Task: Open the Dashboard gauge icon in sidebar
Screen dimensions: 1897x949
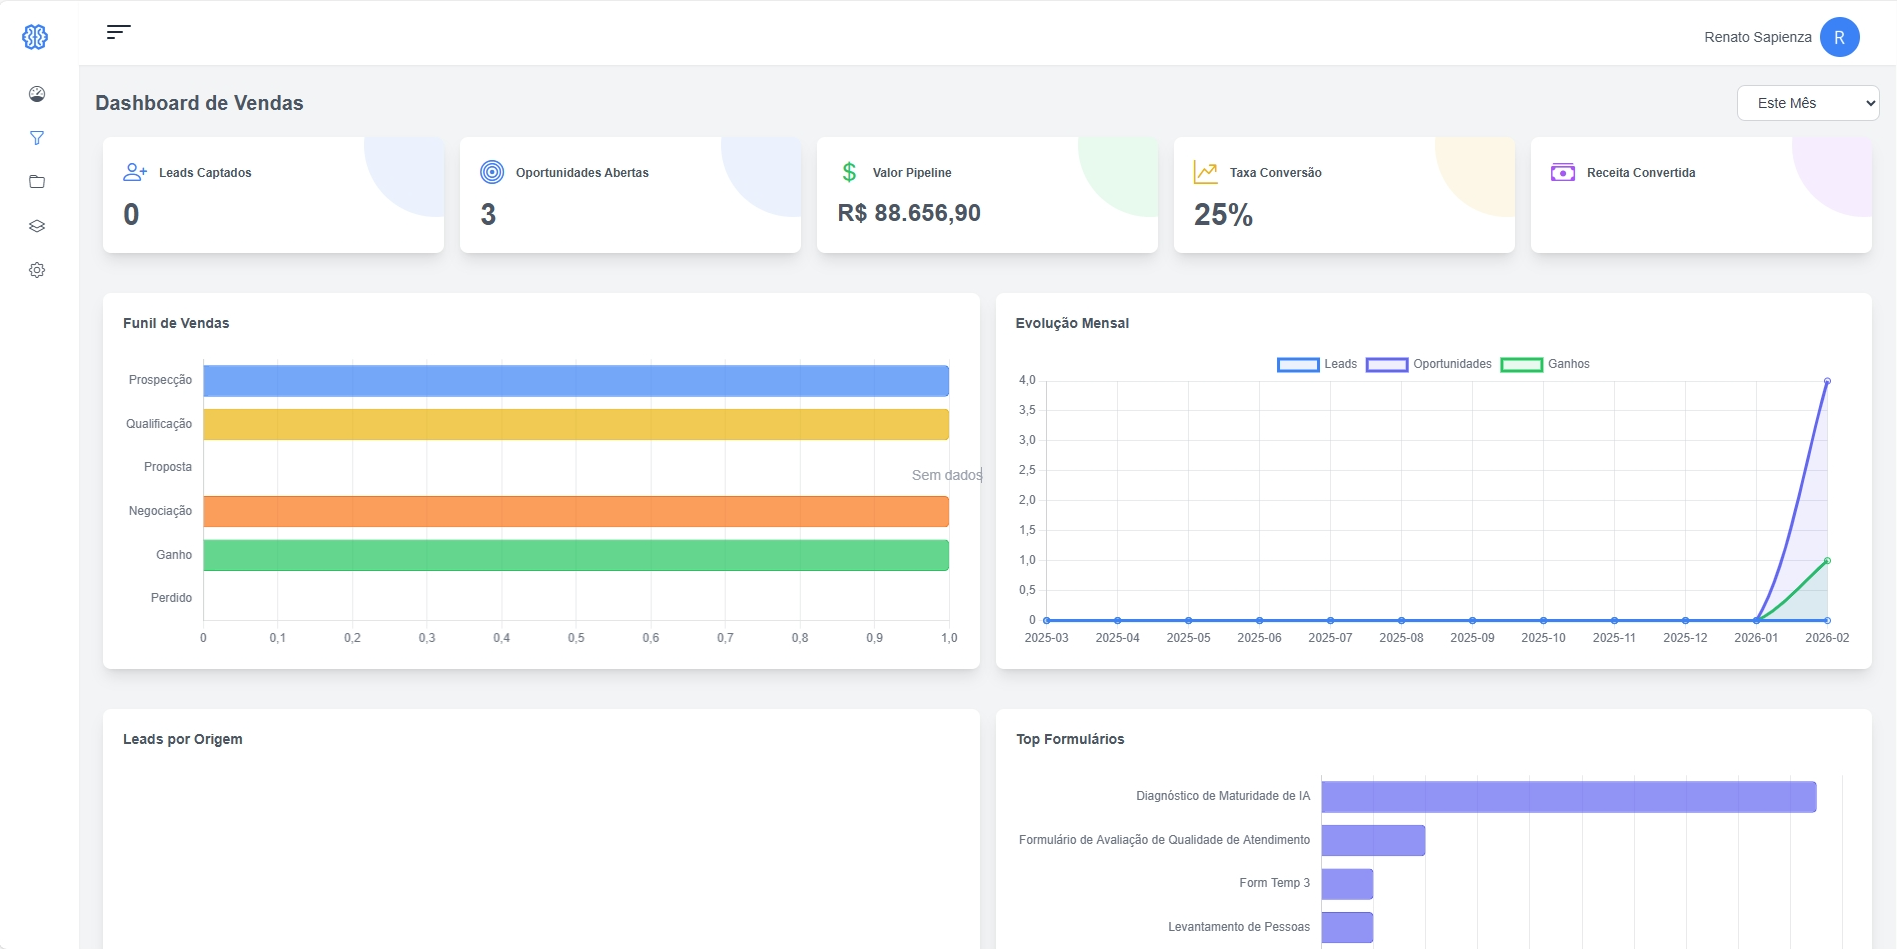Action: 36,93
